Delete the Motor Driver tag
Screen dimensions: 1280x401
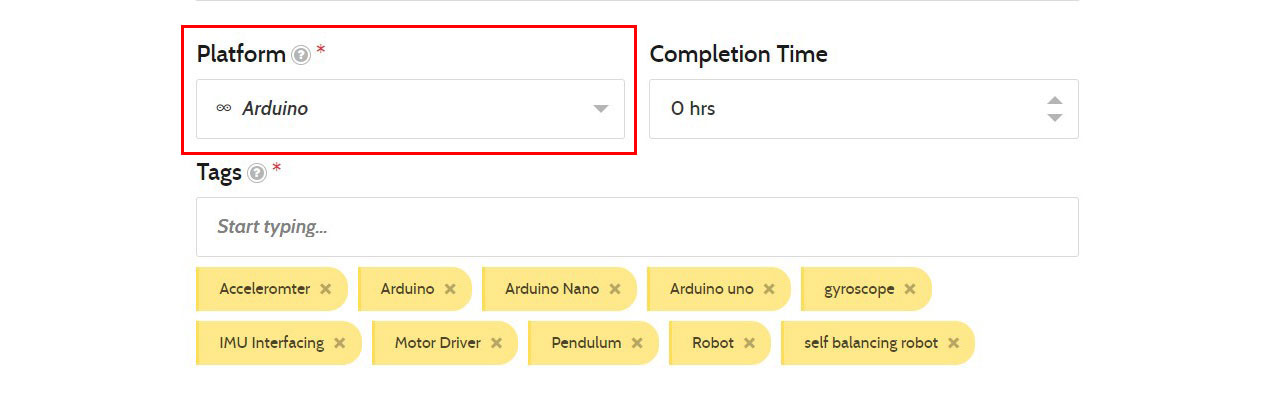[x=496, y=343]
